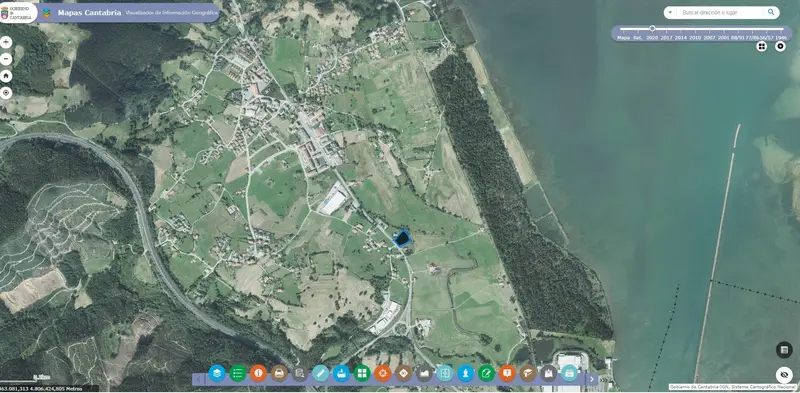Image resolution: width=800 pixels, height=393 pixels.
Task: Open the search type dropdown arrow
Action: (670, 12)
